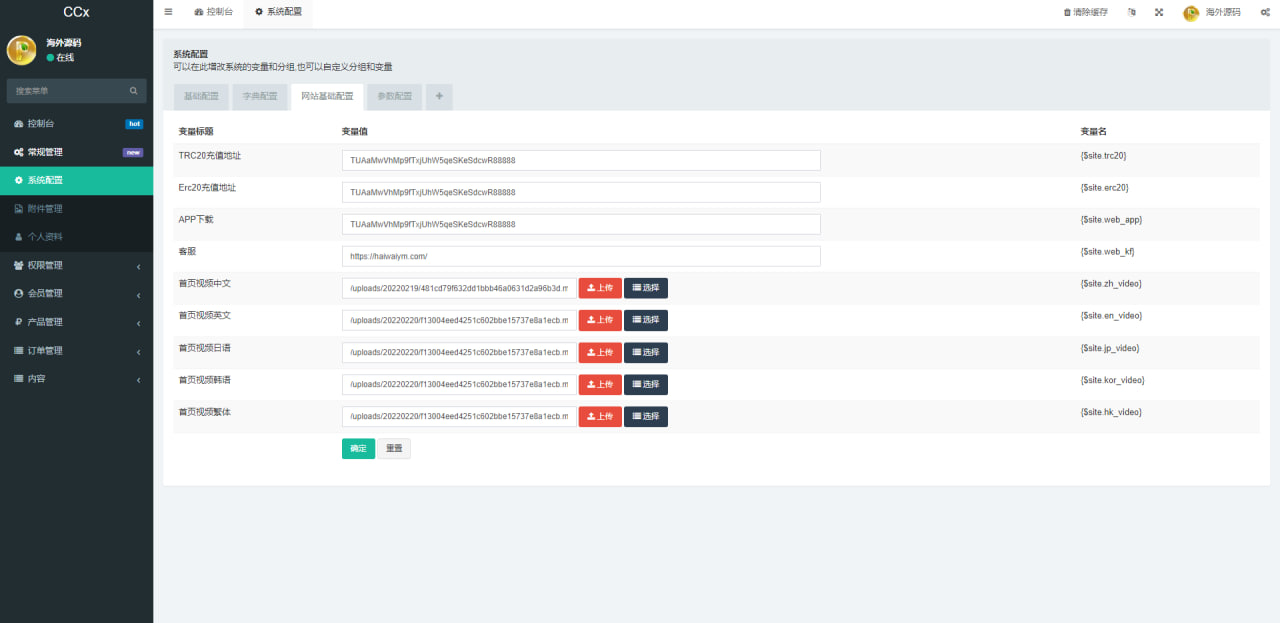The height and width of the screenshot is (623, 1280).
Task: Click 选择 button for 首页视频繁体
Action: pos(646,416)
